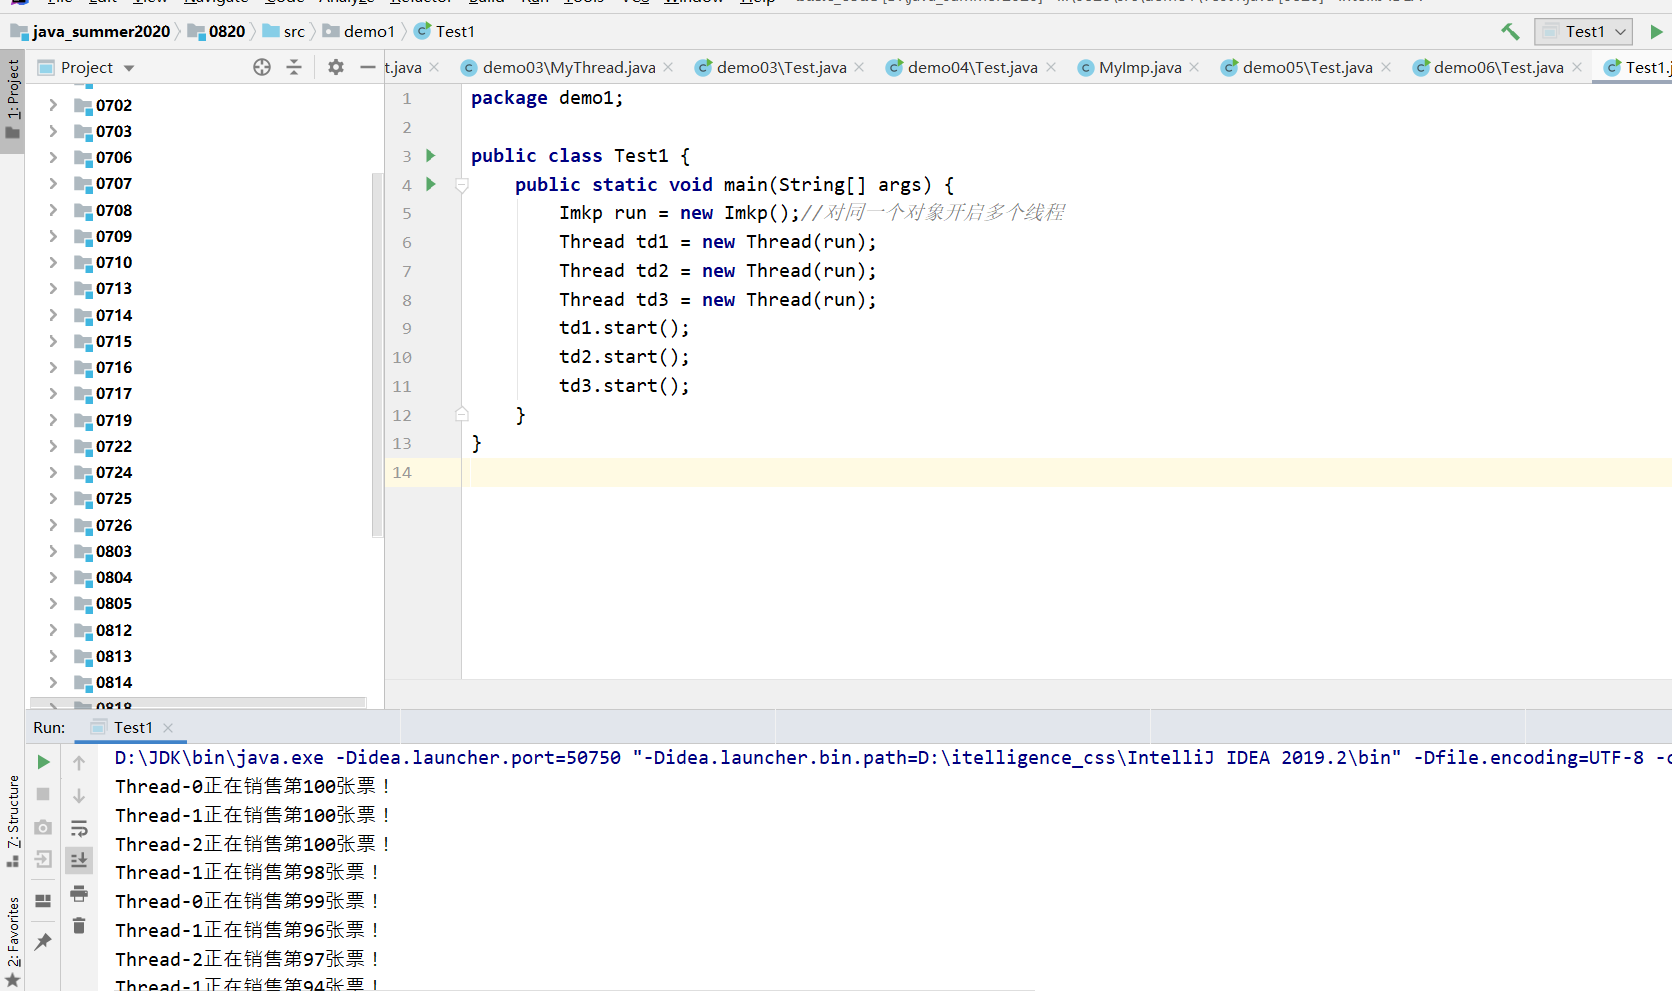Click line number 9 in the gutter
Screen dimensions: 1672x991
tap(406, 328)
